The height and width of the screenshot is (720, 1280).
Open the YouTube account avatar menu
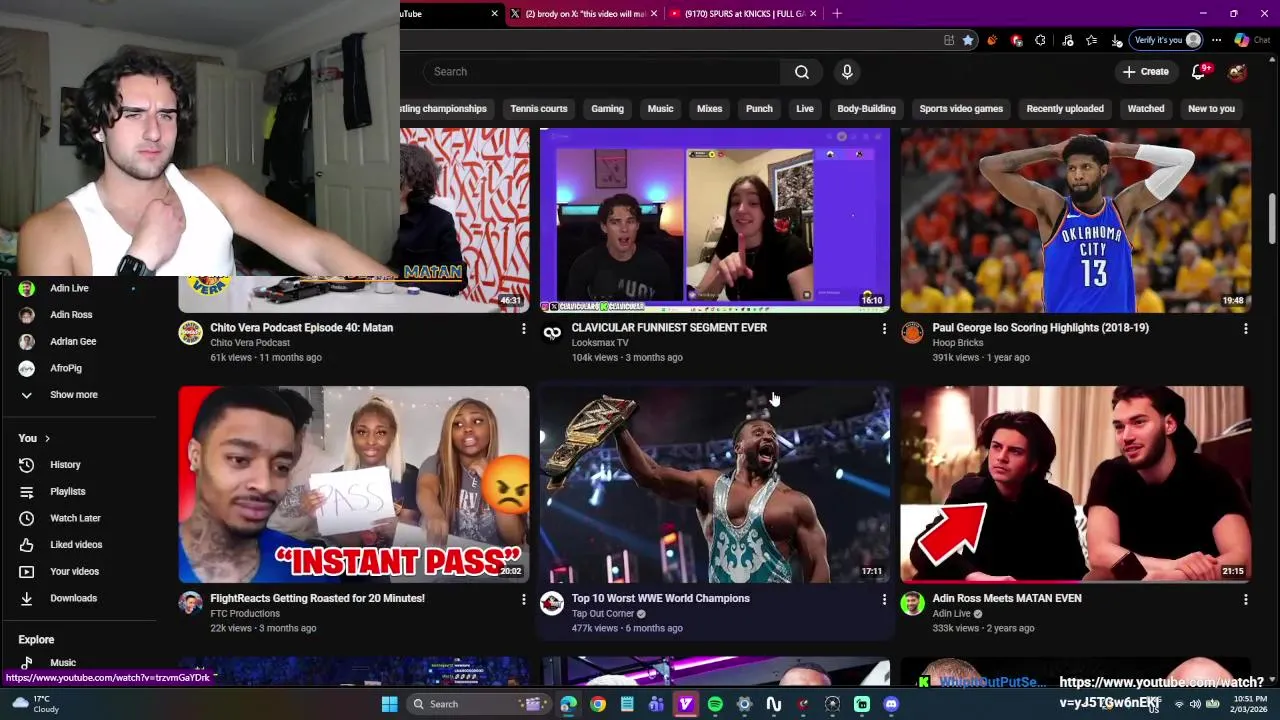pos(1237,72)
